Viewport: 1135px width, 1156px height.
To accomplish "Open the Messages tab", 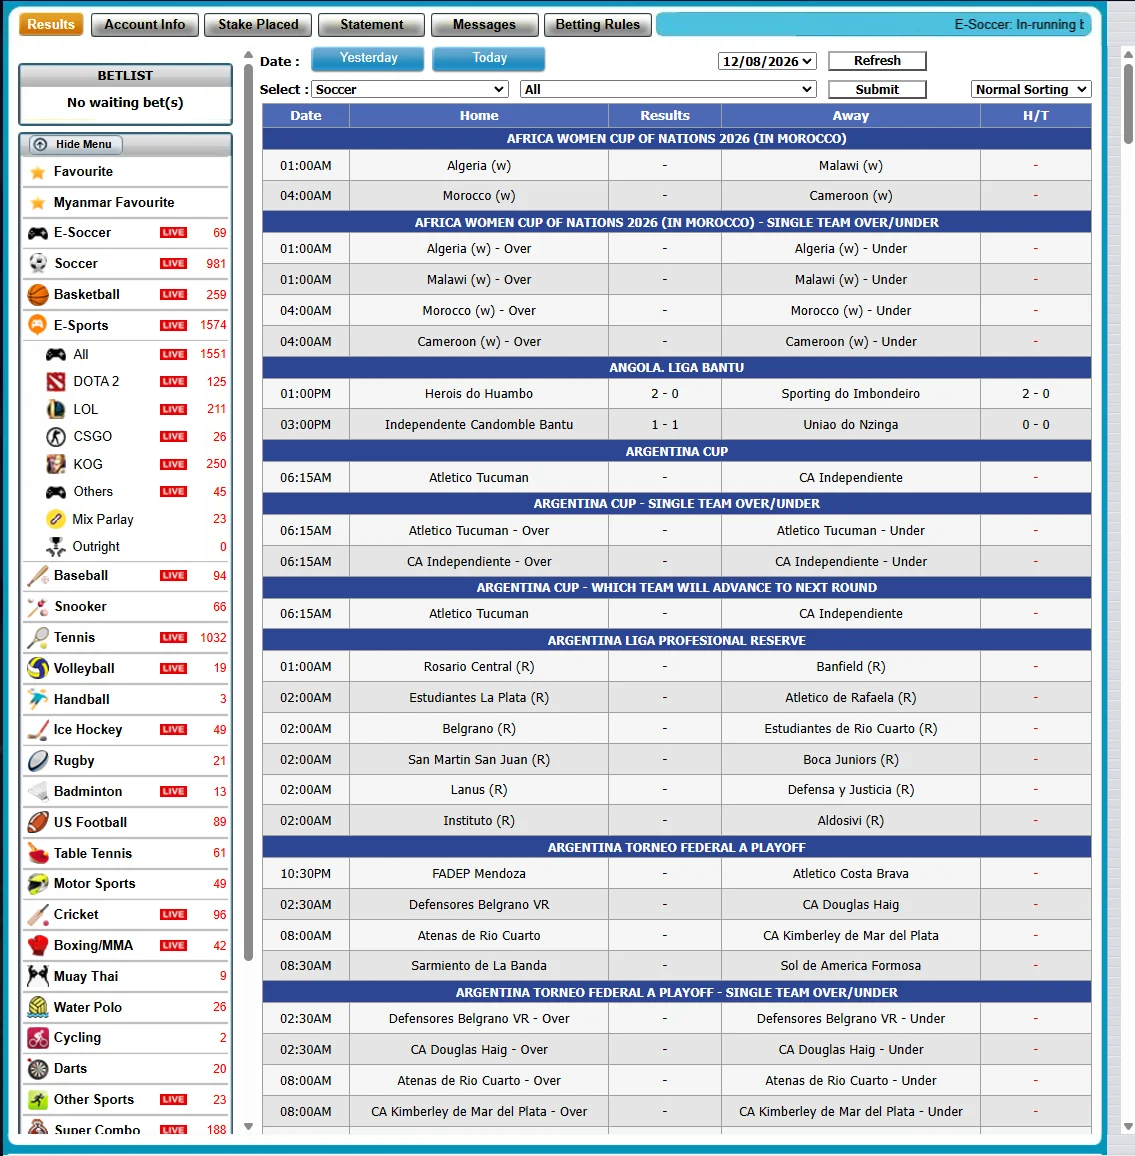I will 484,24.
